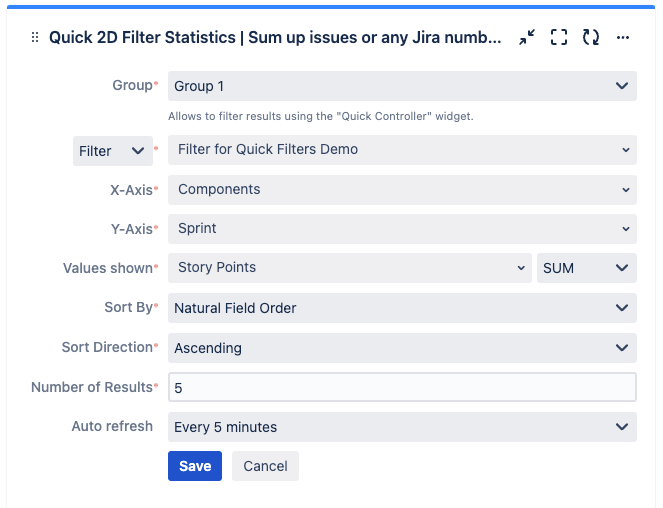Click the Number of Results field
This screenshot has width=663, height=508.
[x=402, y=387]
